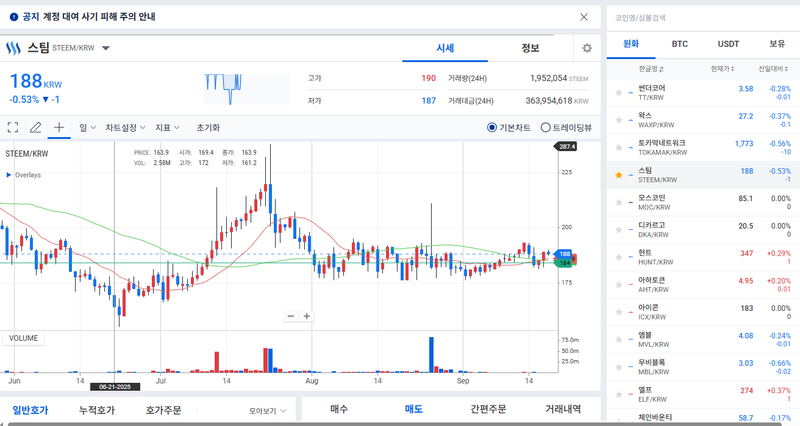Switch to 시세 tab
This screenshot has width=800, height=426.
tap(445, 48)
